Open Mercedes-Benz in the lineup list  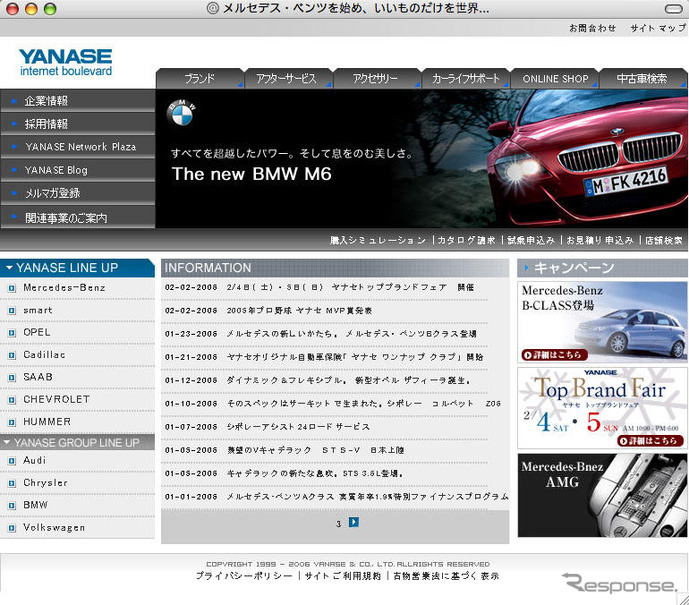click(64, 288)
